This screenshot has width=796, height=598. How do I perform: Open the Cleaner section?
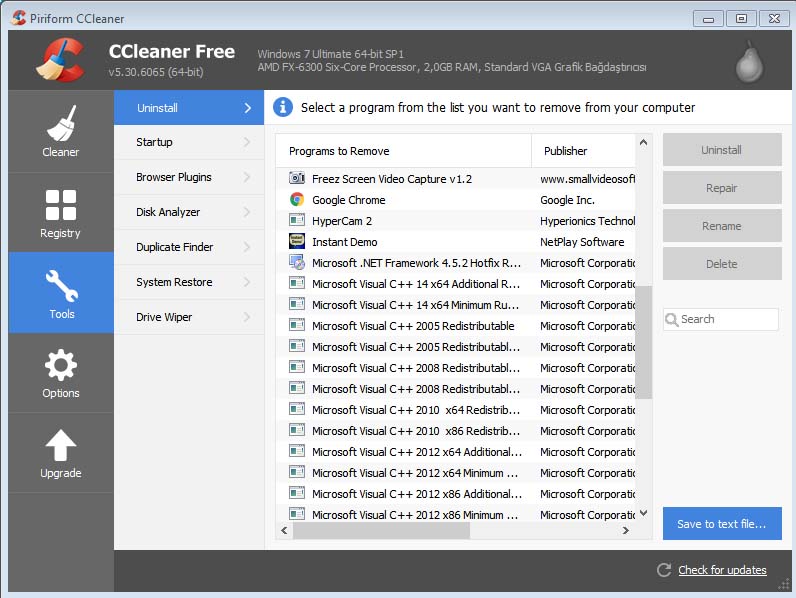60,131
